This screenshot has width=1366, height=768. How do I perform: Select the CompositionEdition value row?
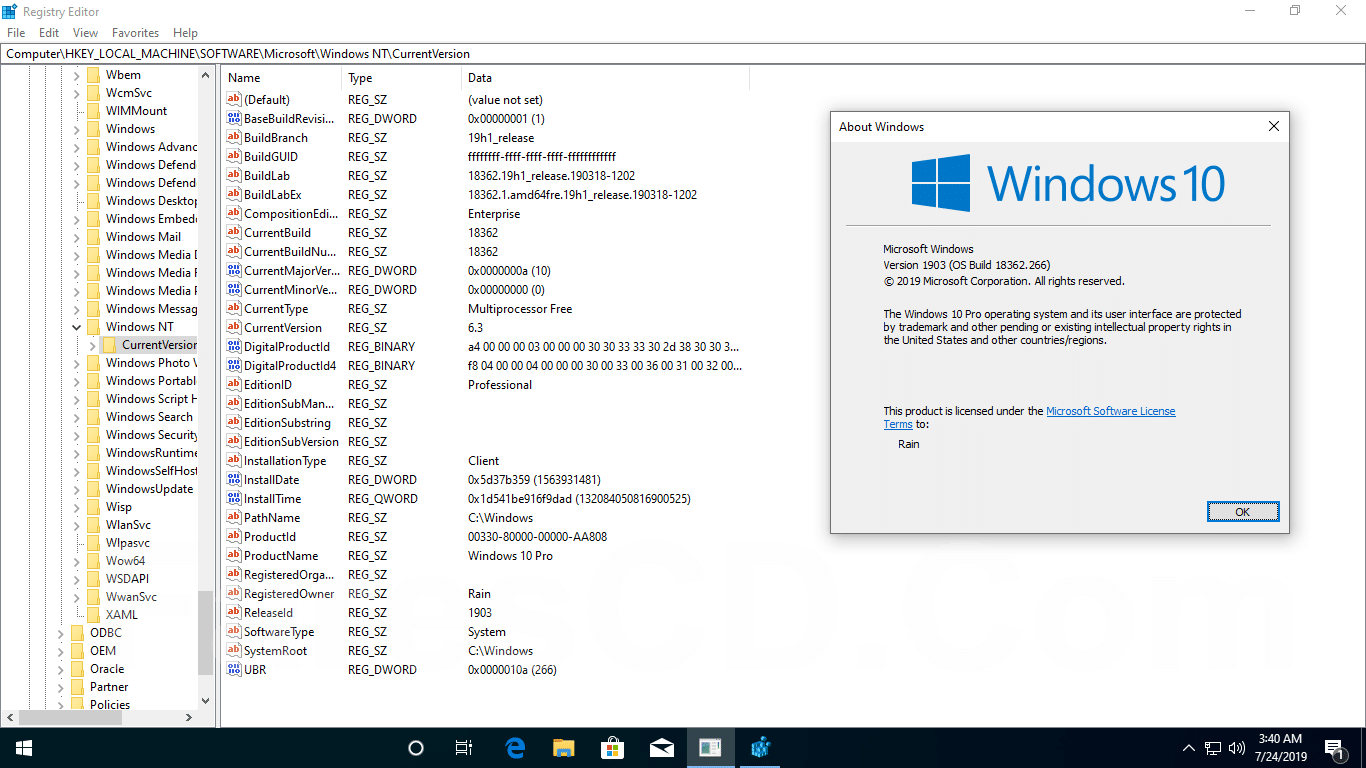click(485, 214)
